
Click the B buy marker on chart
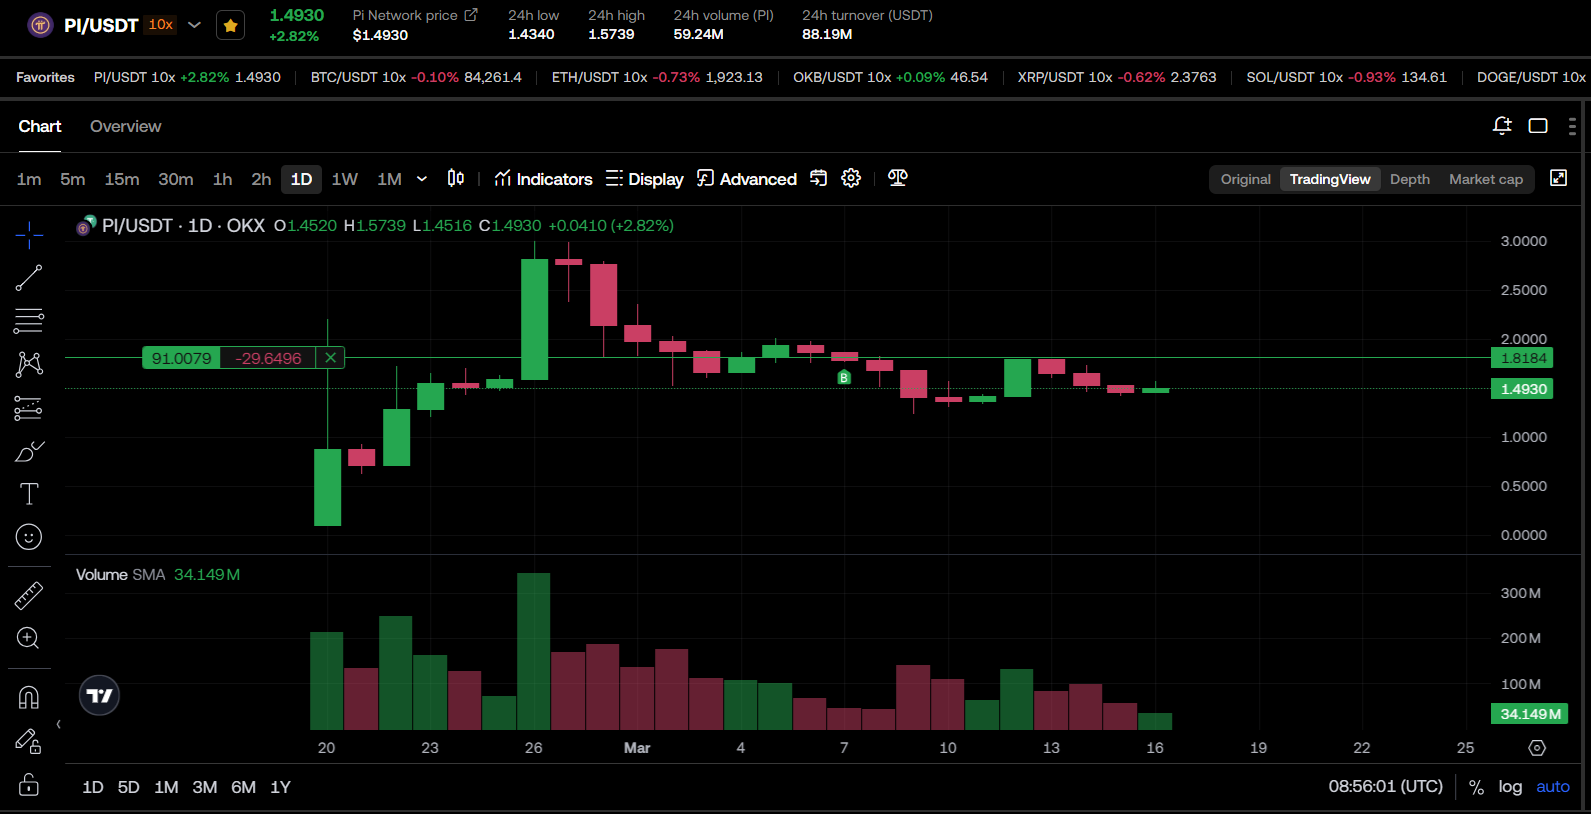click(844, 378)
